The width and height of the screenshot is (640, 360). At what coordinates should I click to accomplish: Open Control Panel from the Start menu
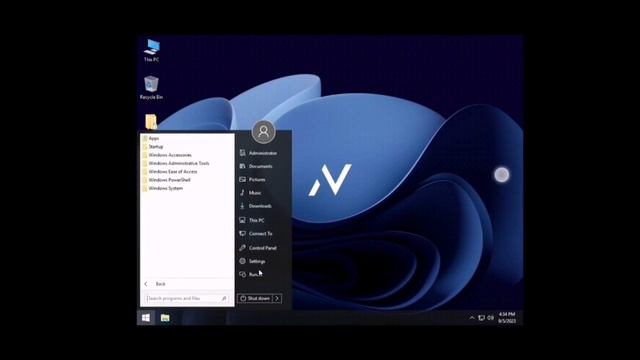click(263, 248)
